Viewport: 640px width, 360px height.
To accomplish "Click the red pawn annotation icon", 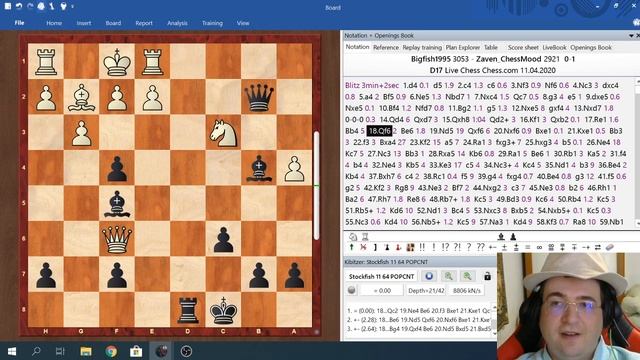I will click(x=398, y=247).
